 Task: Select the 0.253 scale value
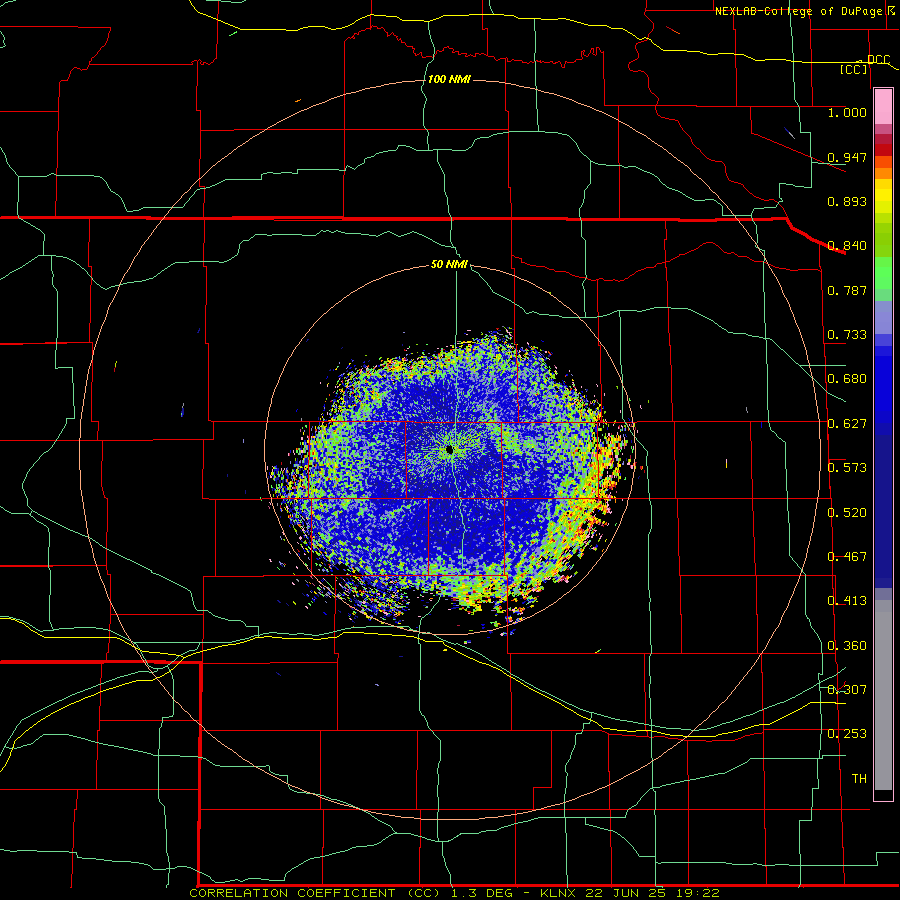tap(847, 734)
